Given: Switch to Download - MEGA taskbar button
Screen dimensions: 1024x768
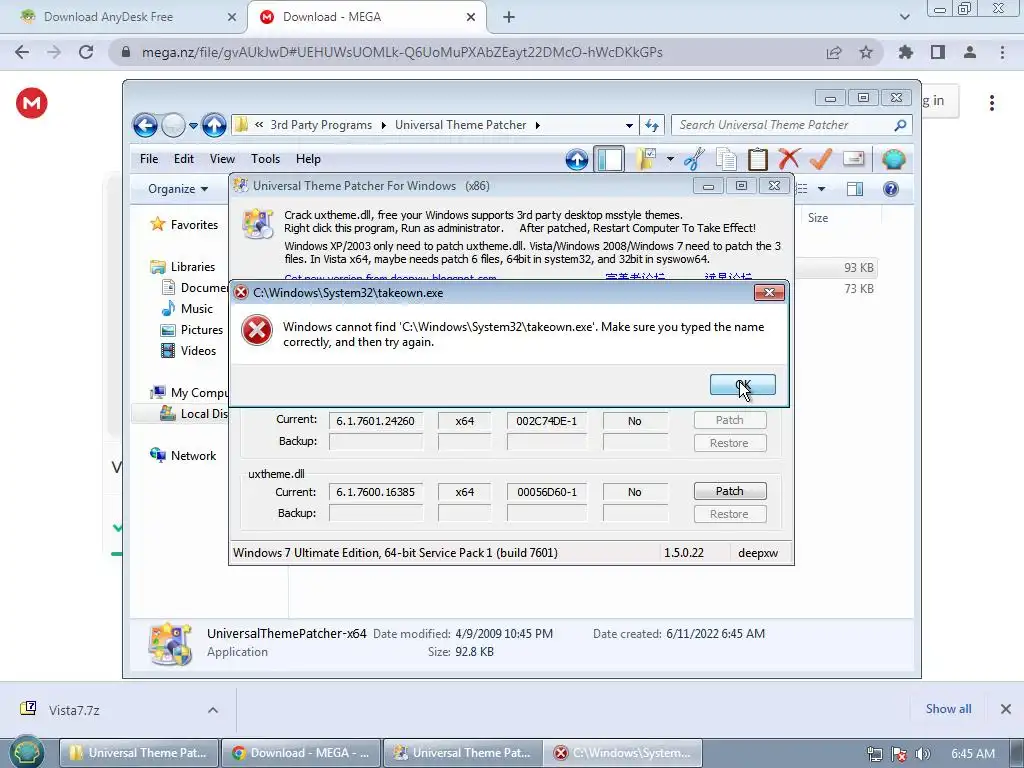Looking at the screenshot, I should pos(302,753).
